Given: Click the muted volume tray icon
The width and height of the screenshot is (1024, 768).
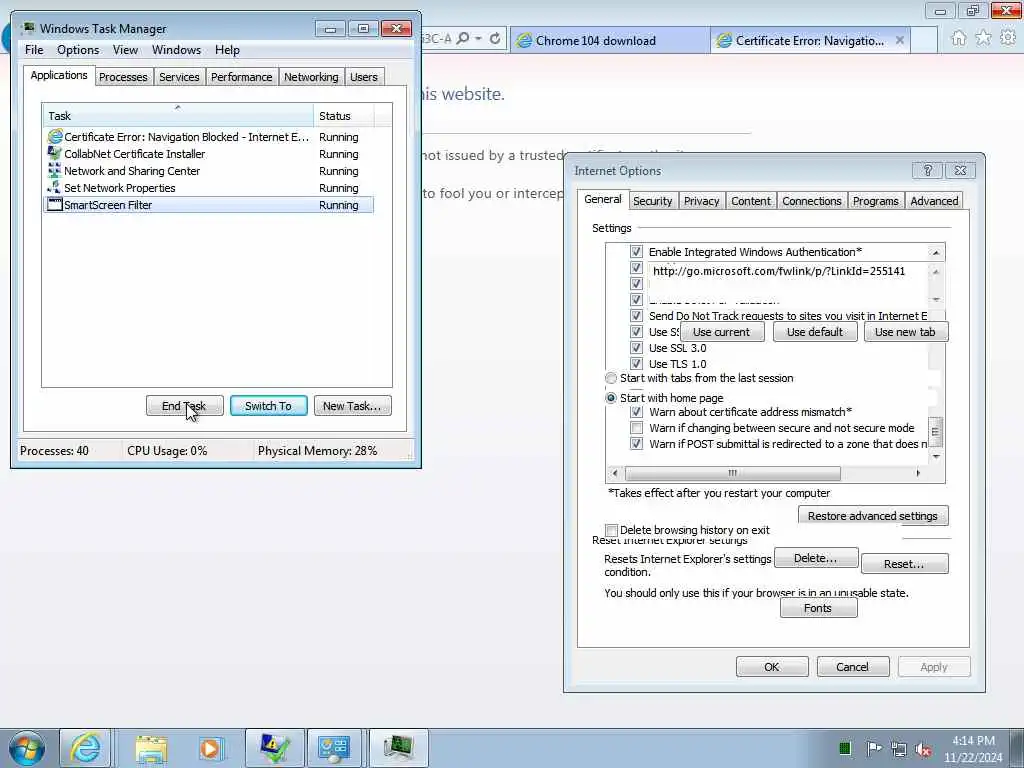Looking at the screenshot, I should pos(923,749).
